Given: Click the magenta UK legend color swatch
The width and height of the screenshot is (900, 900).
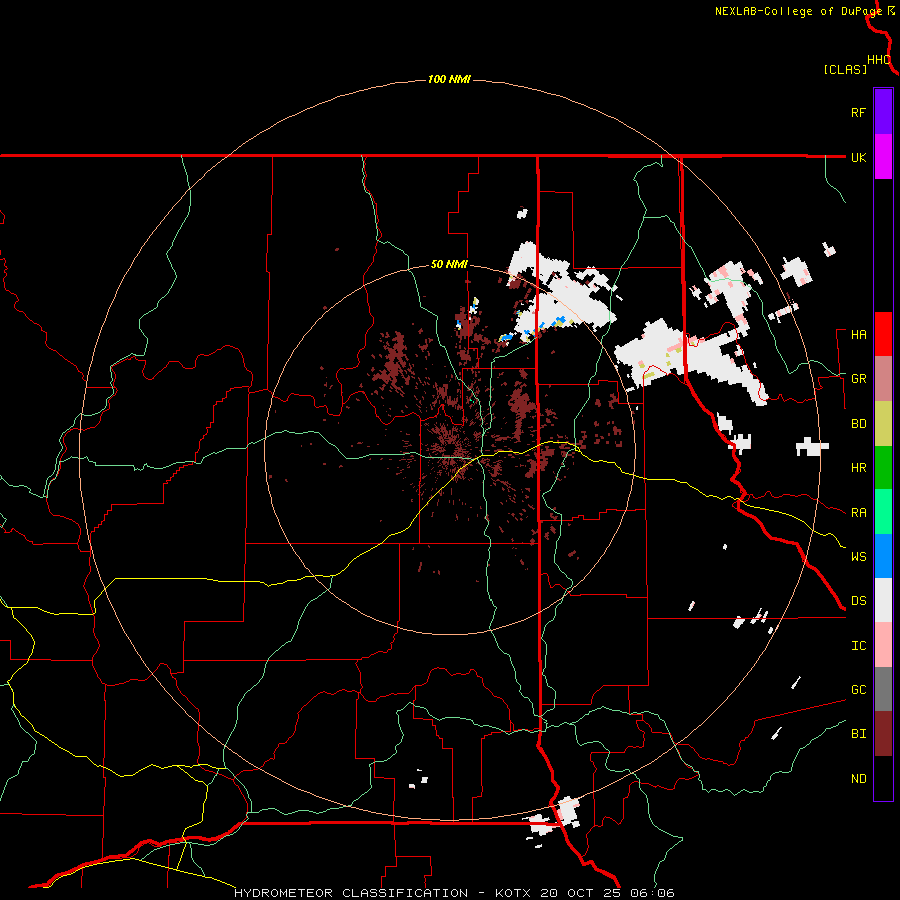Looking at the screenshot, I should coord(883,157).
